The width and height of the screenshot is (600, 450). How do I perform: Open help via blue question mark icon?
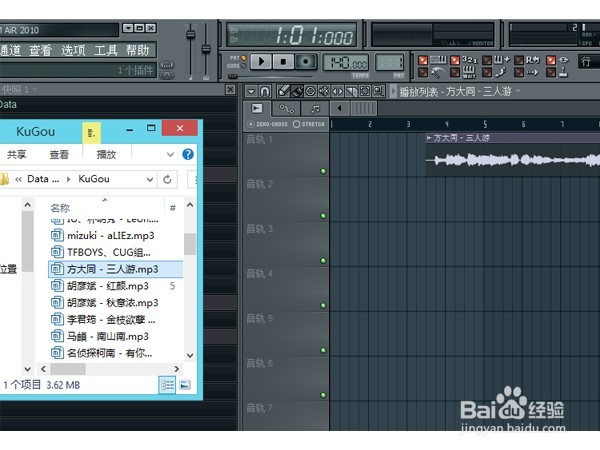(x=188, y=154)
